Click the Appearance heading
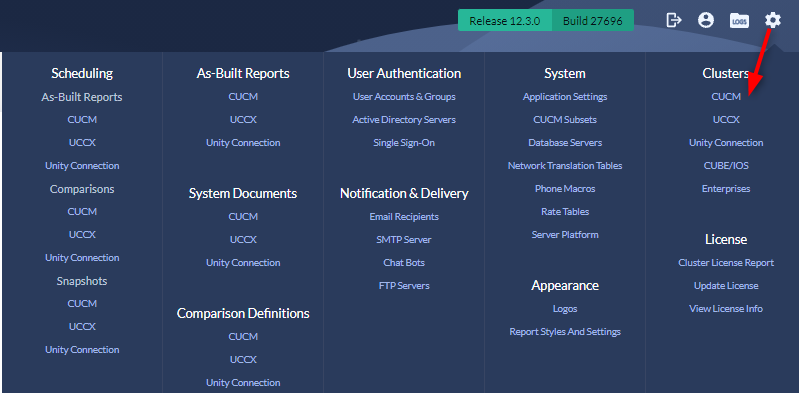The height and width of the screenshot is (393, 799). [565, 285]
